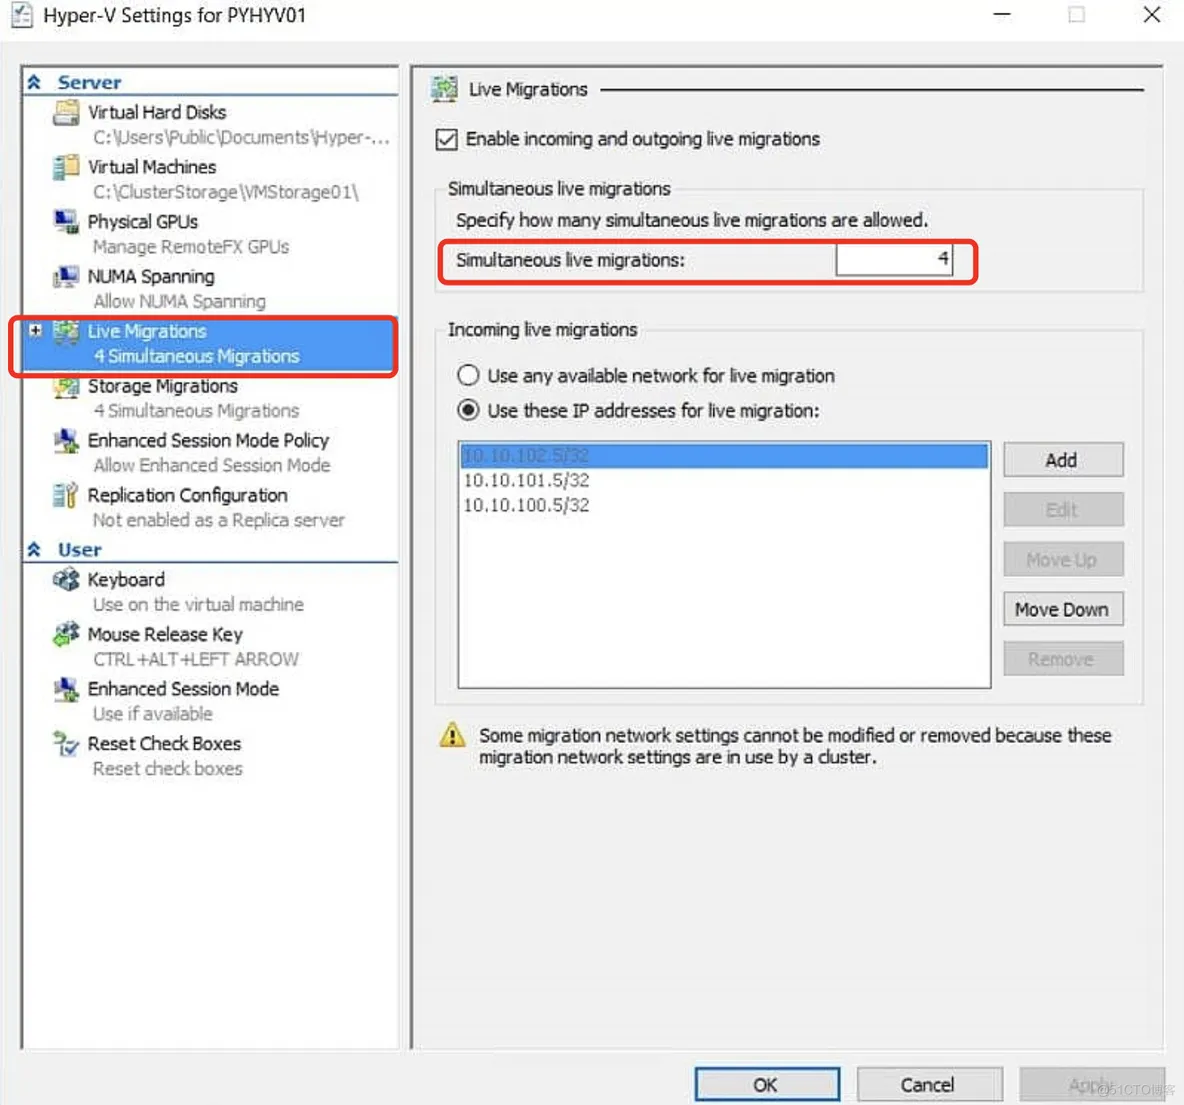Click the Virtual Machines icon
Viewport: 1184px width, 1105px height.
(x=66, y=167)
